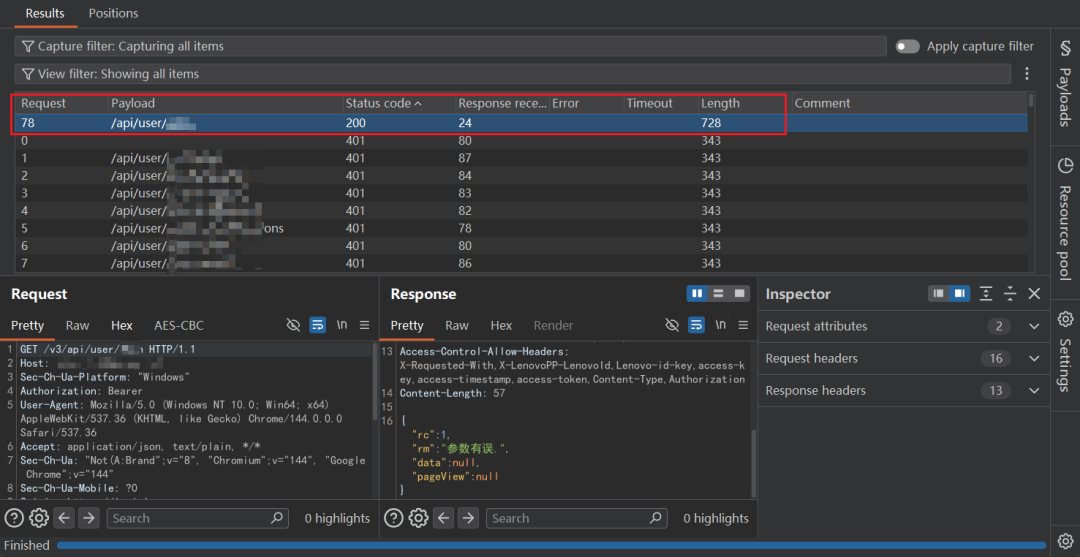The image size is (1080, 557).
Task: Click the three-dot menu beside View filter
Action: (x=1027, y=74)
